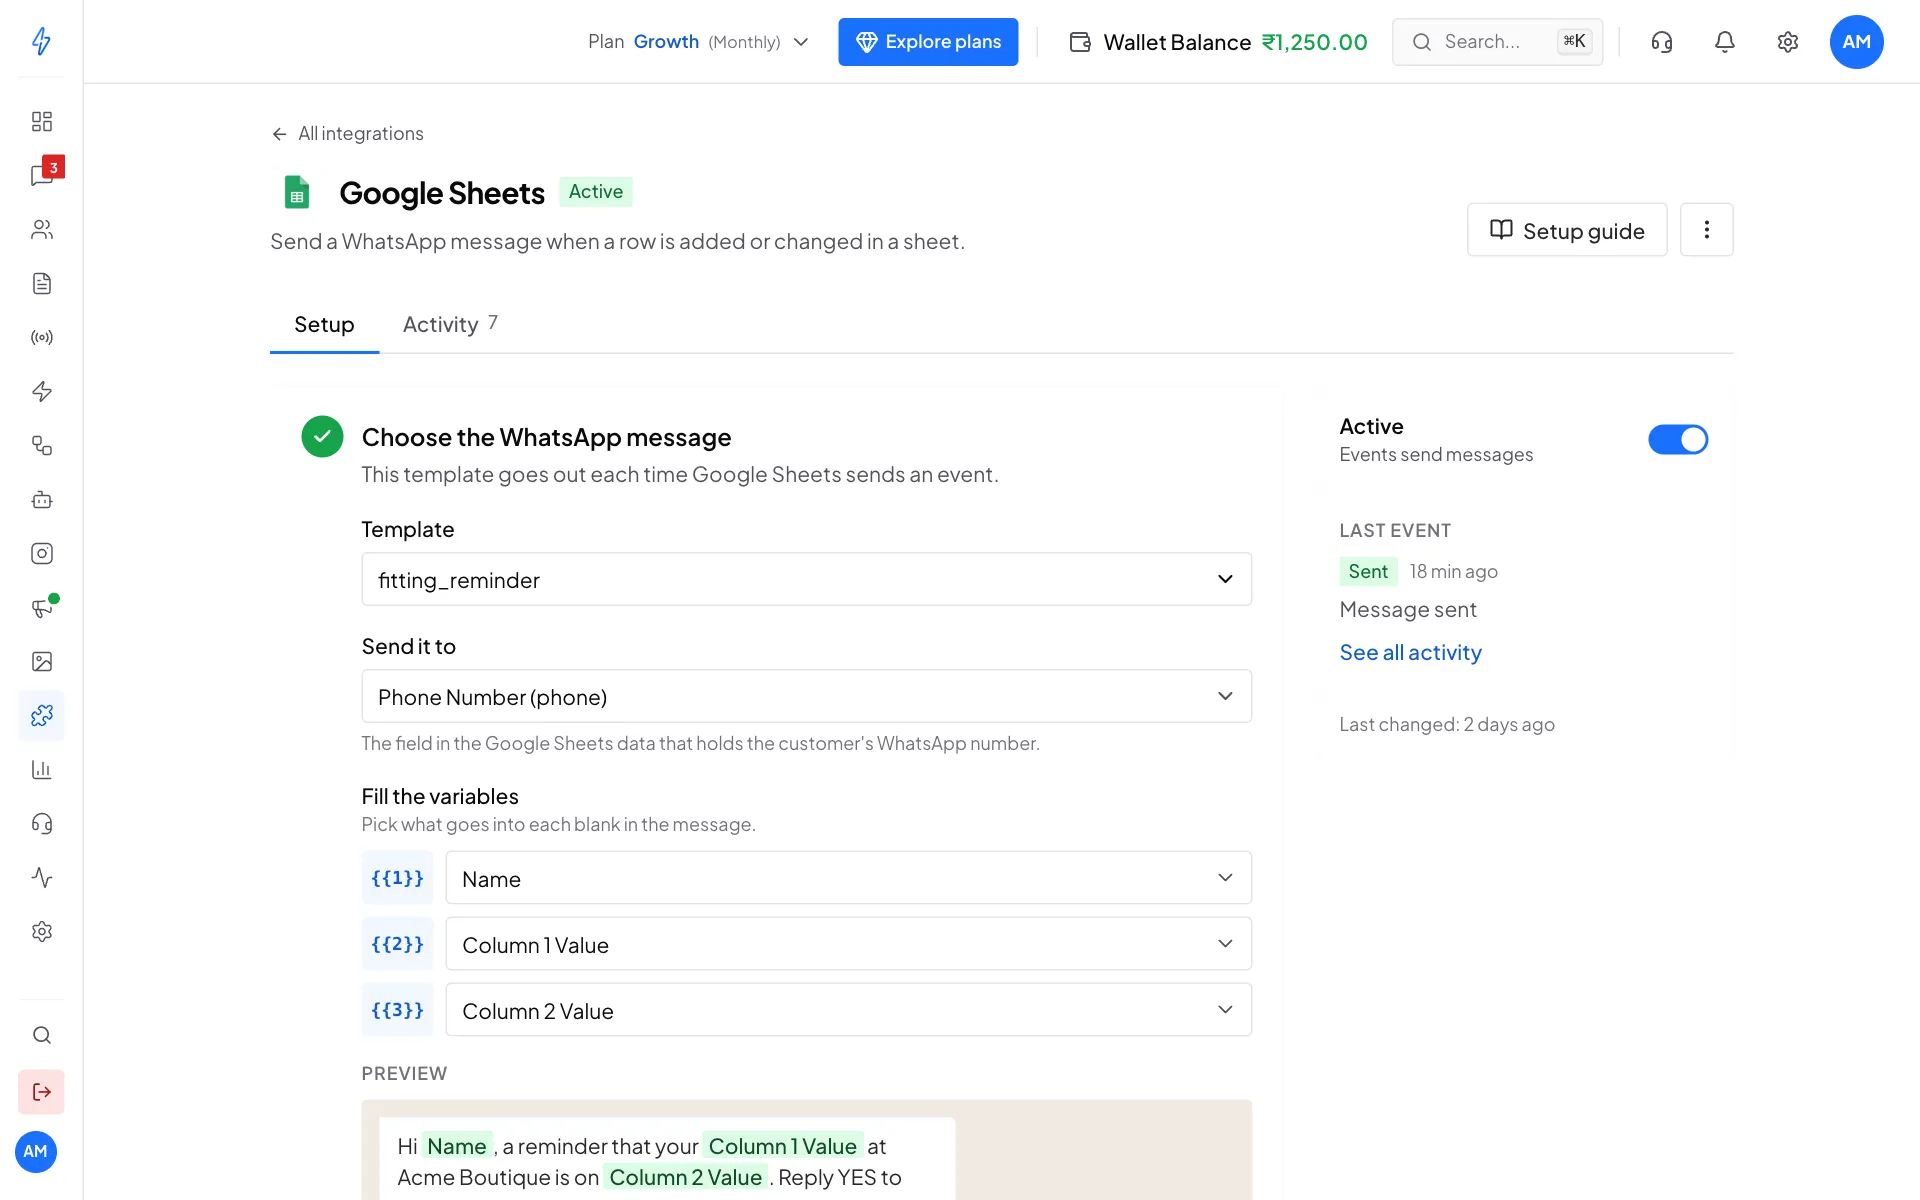Viewport: 1920px width, 1200px height.
Task: Open the {{2}} Column 1 Value dropdown
Action: (x=848, y=944)
